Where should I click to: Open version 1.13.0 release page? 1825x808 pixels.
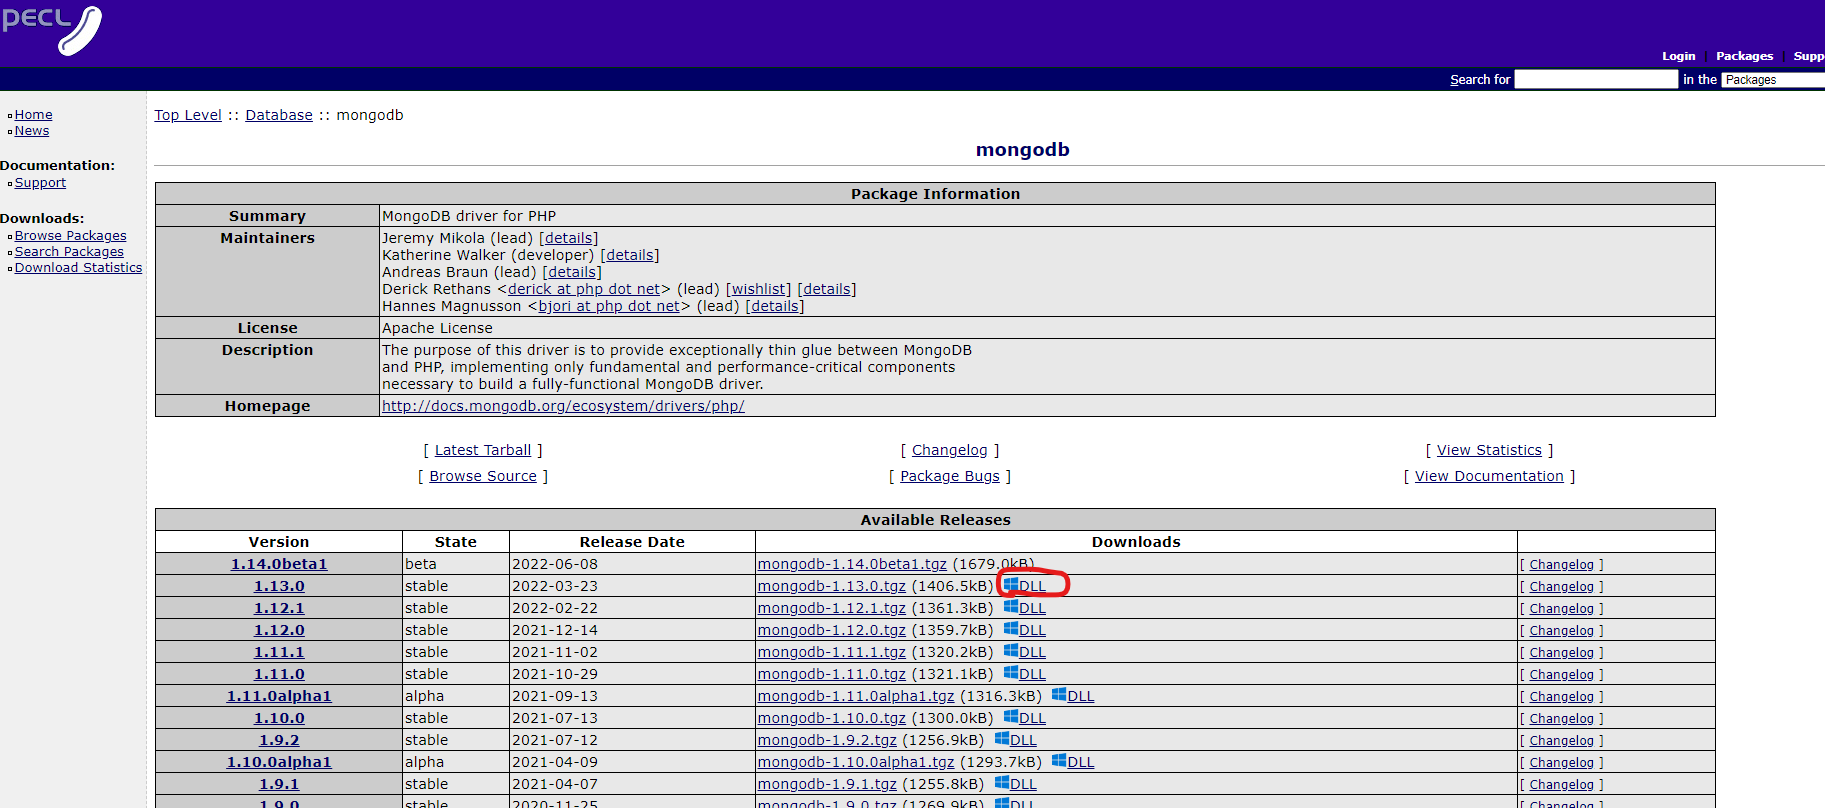[279, 586]
